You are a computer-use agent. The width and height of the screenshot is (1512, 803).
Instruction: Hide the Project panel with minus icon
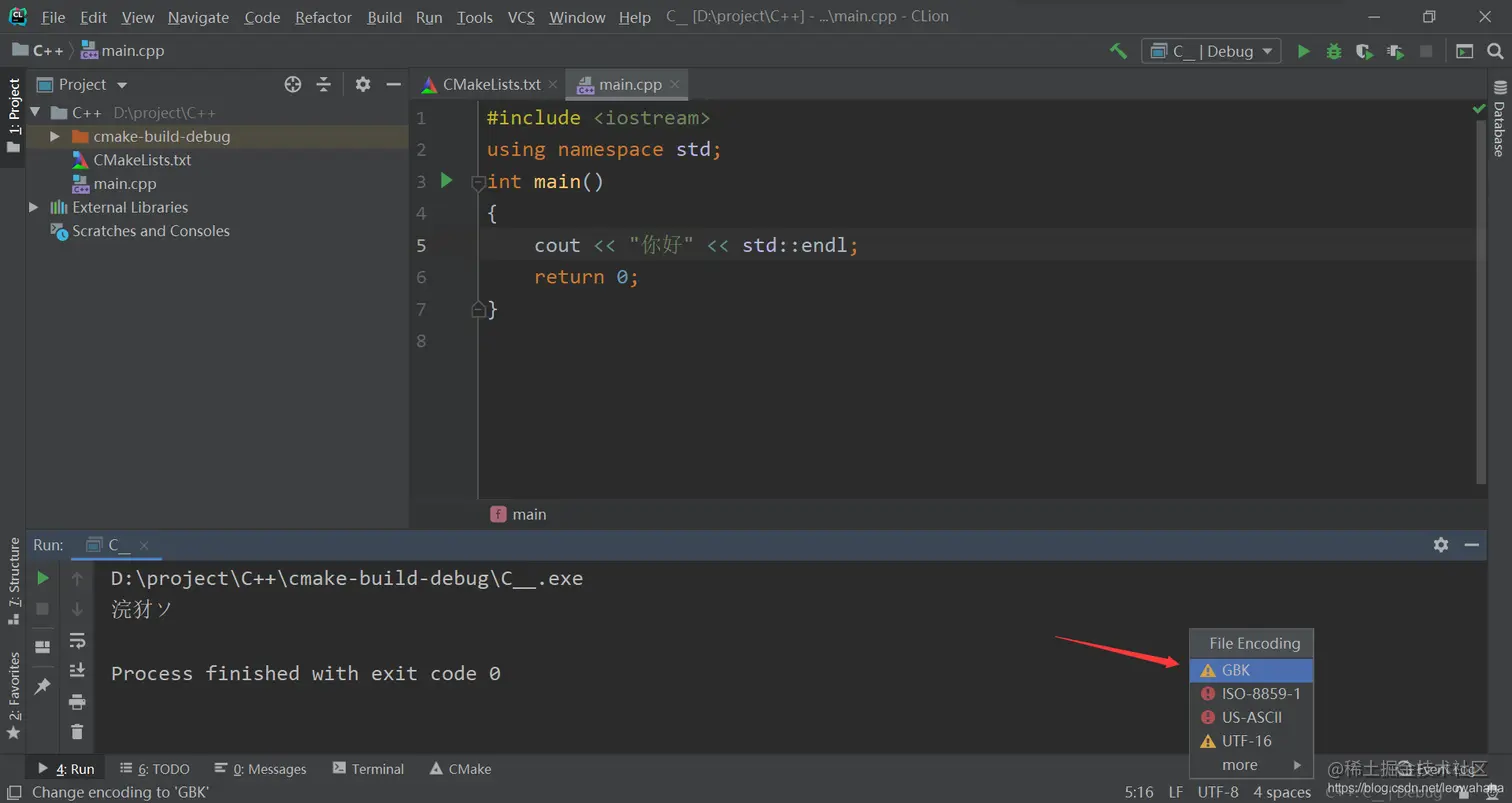coord(394,85)
